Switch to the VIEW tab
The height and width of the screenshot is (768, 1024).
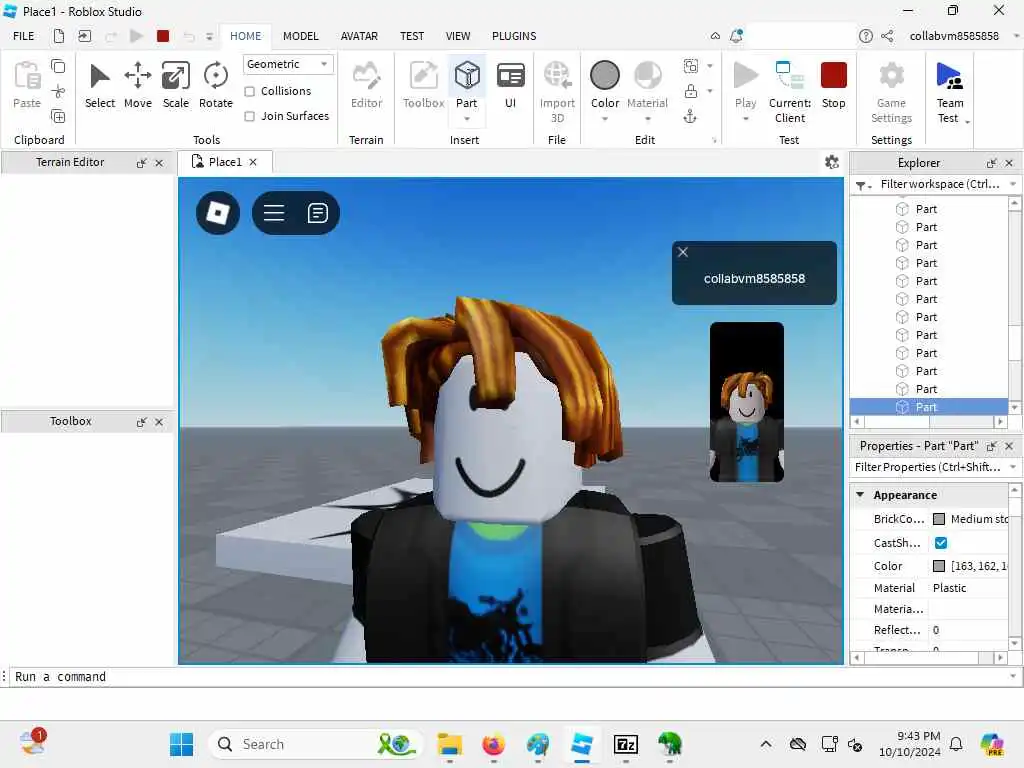pos(458,36)
